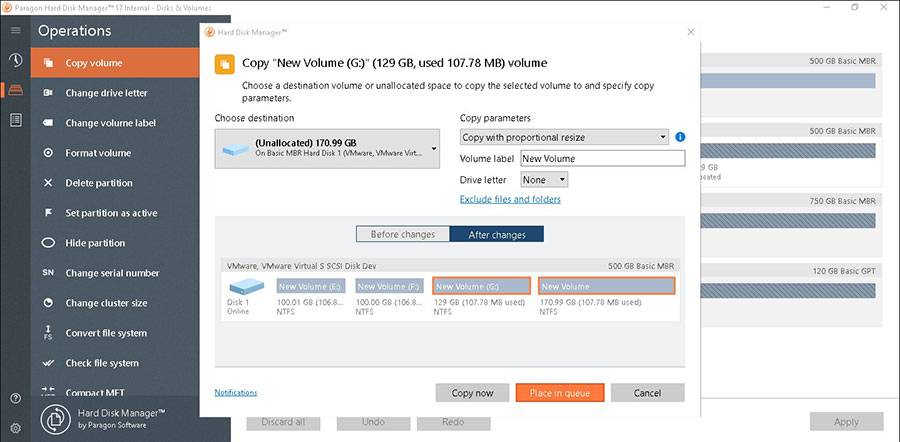The height and width of the screenshot is (442, 900).
Task: Click the Discard all button
Action: 283,421
